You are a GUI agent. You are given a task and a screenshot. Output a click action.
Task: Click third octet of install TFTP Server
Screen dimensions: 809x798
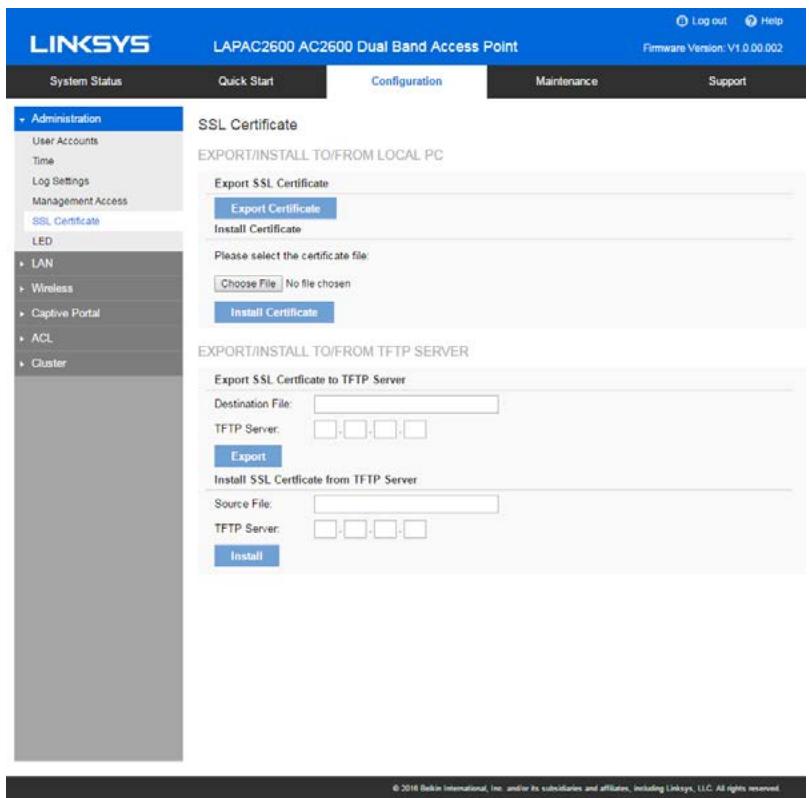click(385, 529)
